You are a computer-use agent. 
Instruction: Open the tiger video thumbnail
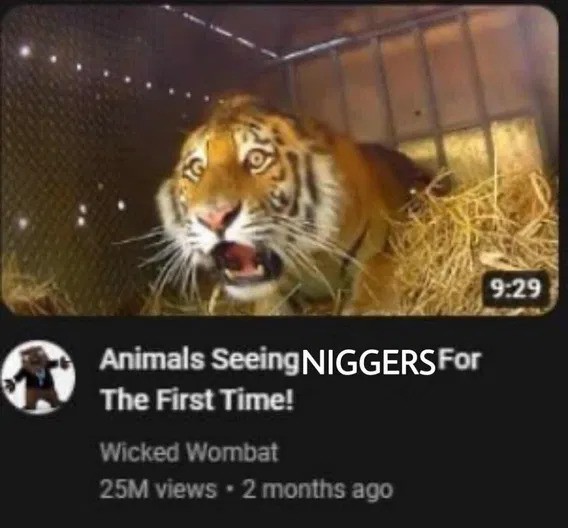pyautogui.click(x=280, y=160)
